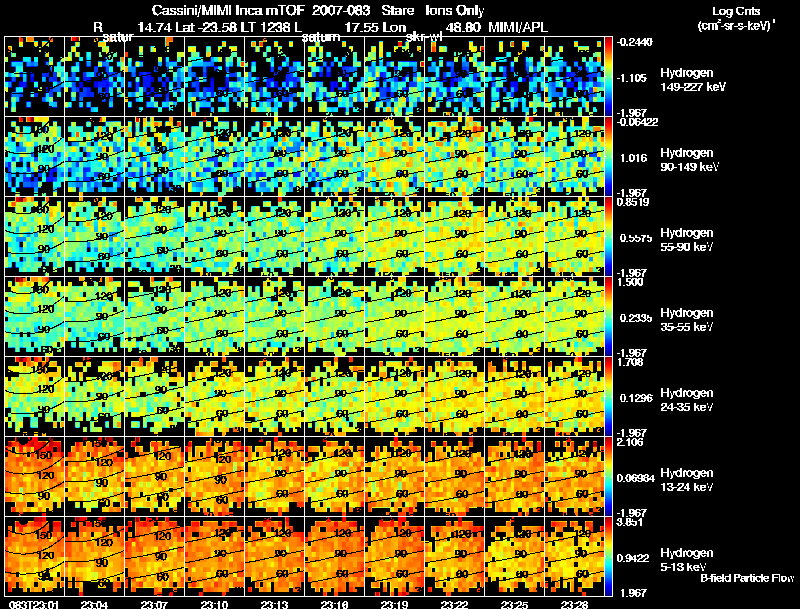
Task: Select the colorbar beside Hydrogen 13-24 keV
Action: click(609, 476)
